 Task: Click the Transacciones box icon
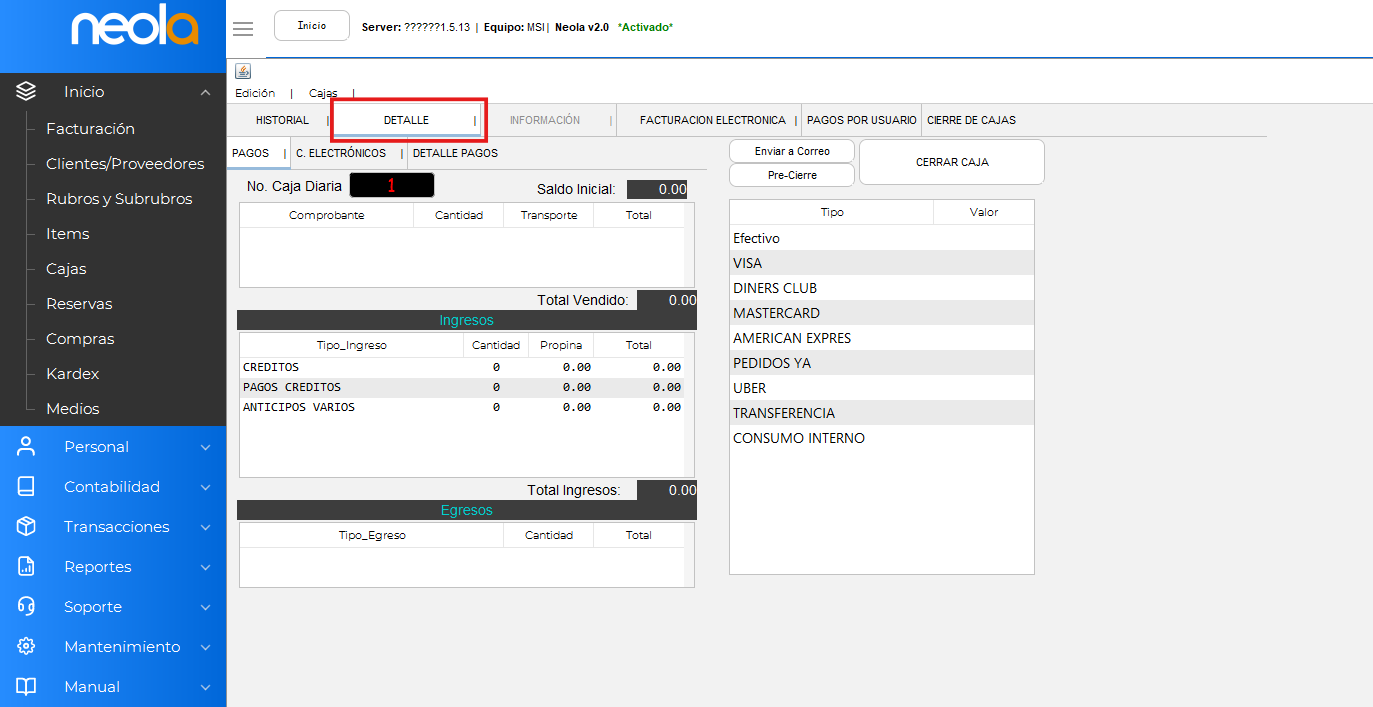point(26,527)
